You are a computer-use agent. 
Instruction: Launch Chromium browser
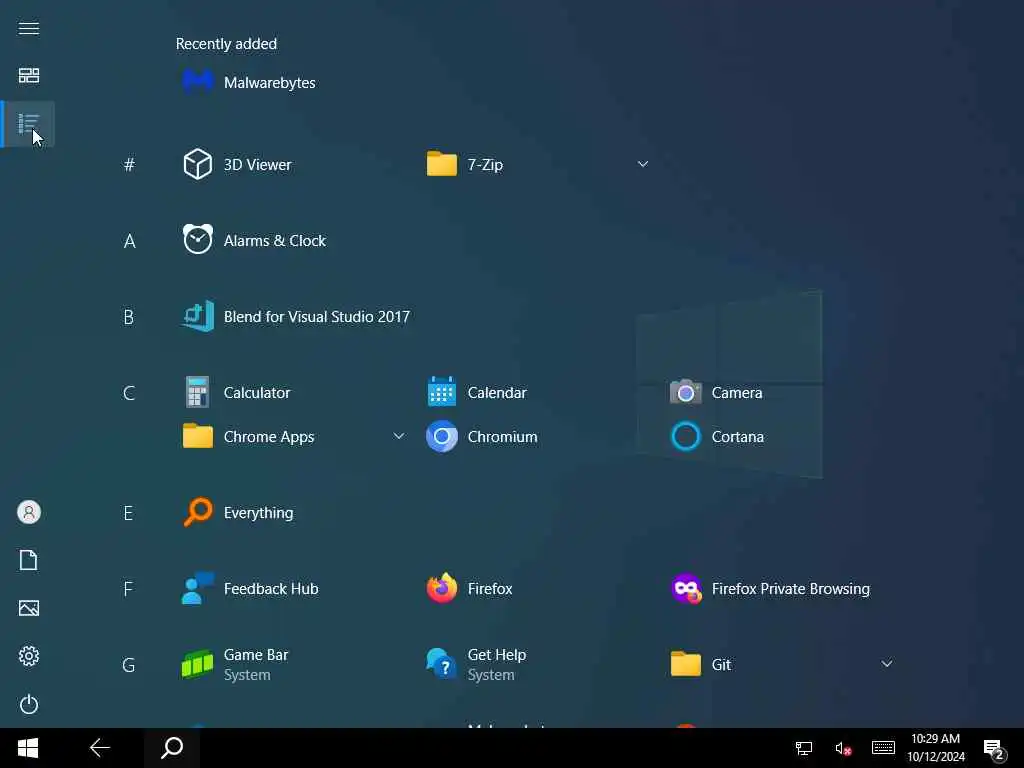click(x=482, y=436)
